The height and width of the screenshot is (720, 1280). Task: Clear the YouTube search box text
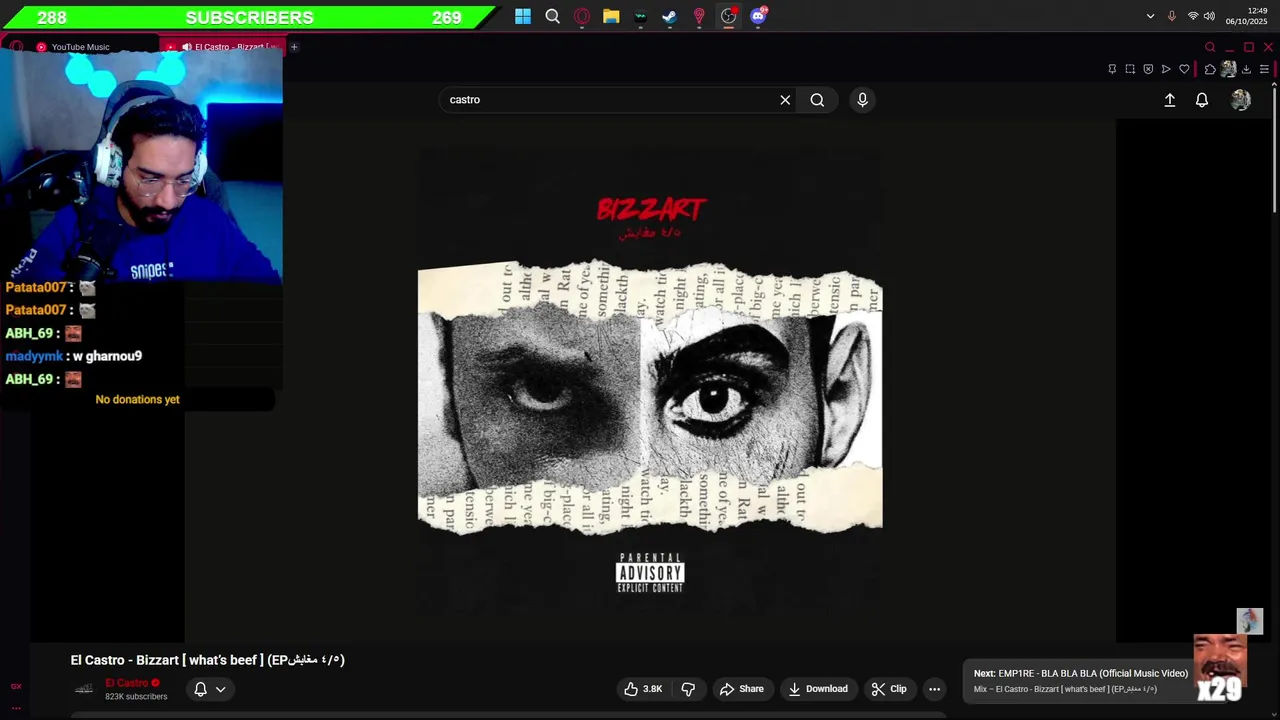[785, 100]
